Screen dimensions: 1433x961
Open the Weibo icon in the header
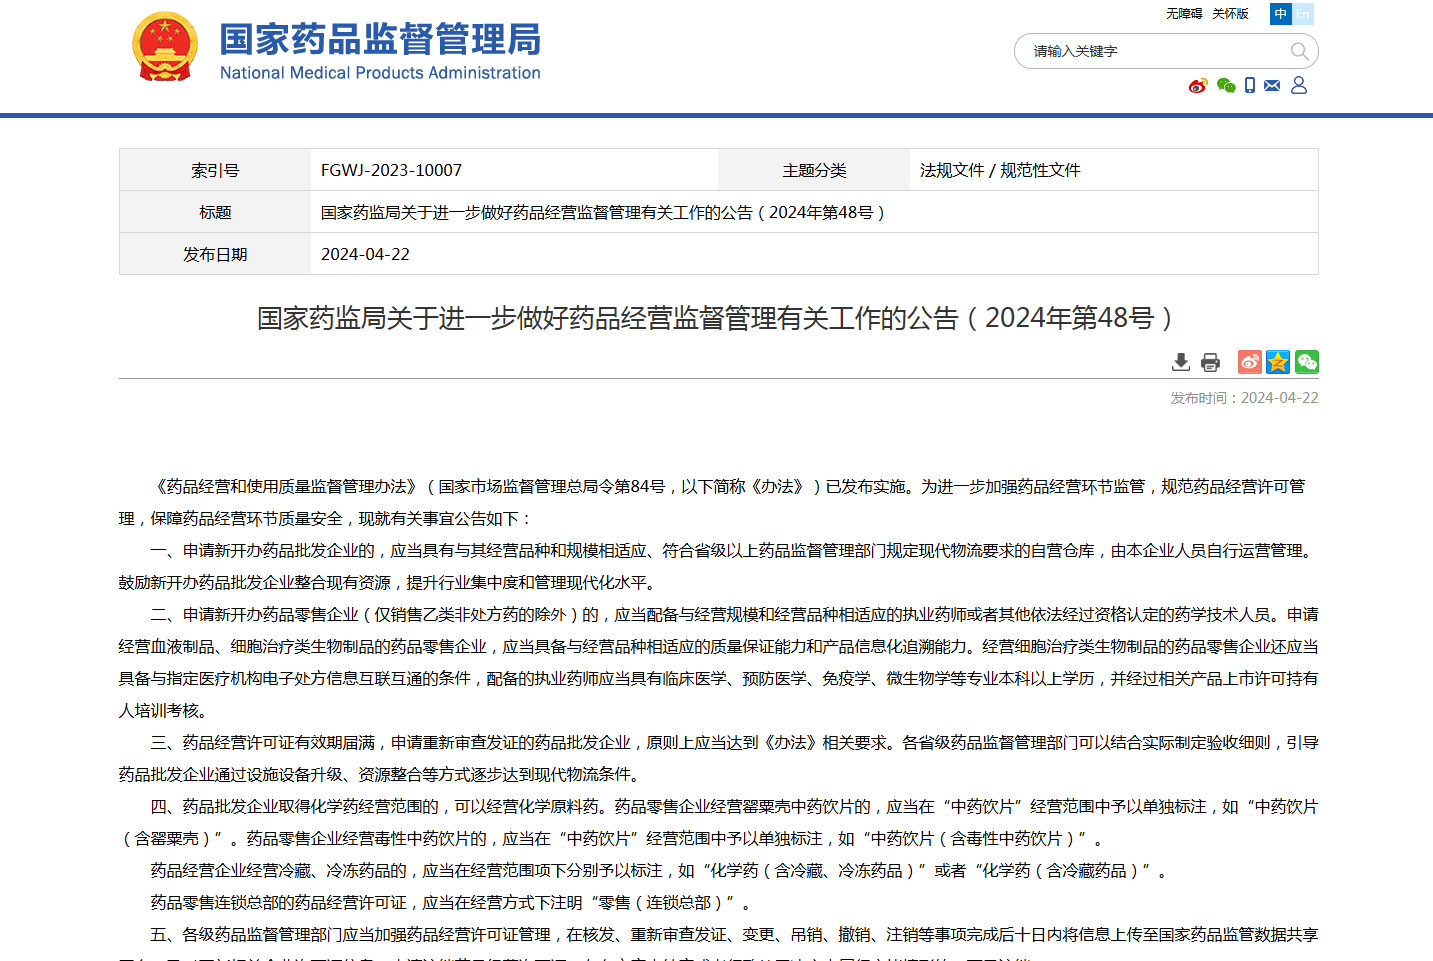[1197, 86]
